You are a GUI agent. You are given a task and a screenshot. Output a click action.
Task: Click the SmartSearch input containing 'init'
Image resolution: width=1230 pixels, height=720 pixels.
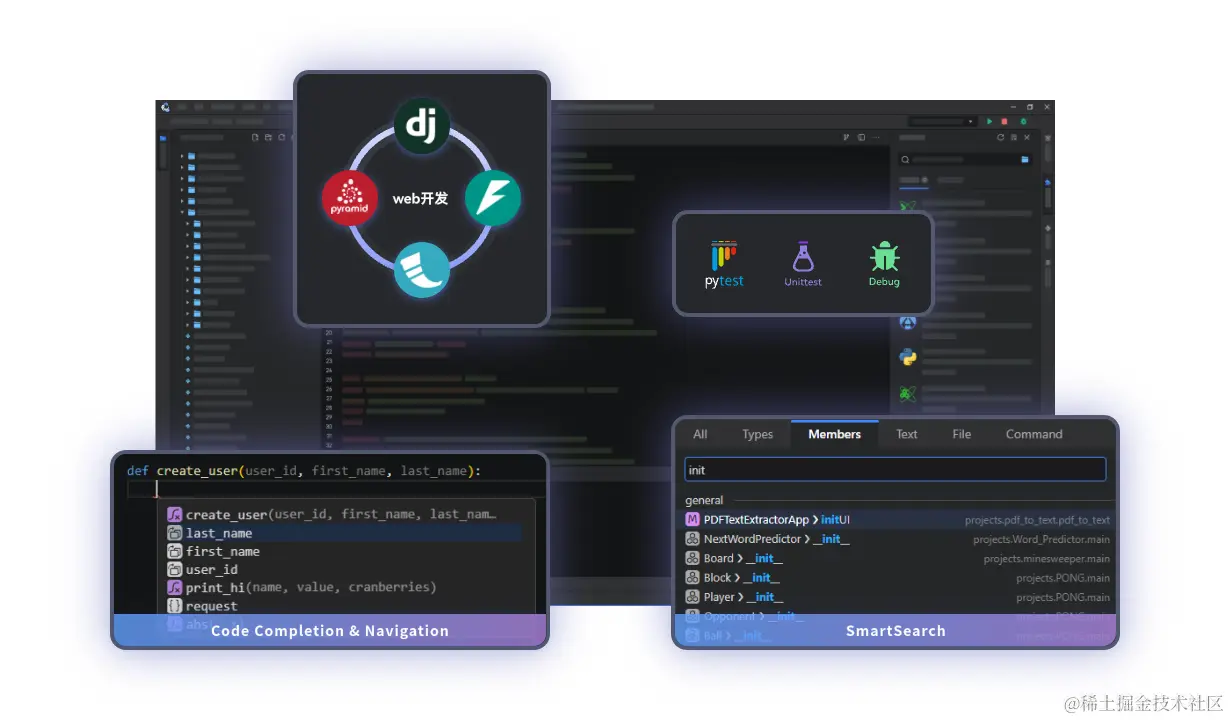pyautogui.click(x=895, y=470)
